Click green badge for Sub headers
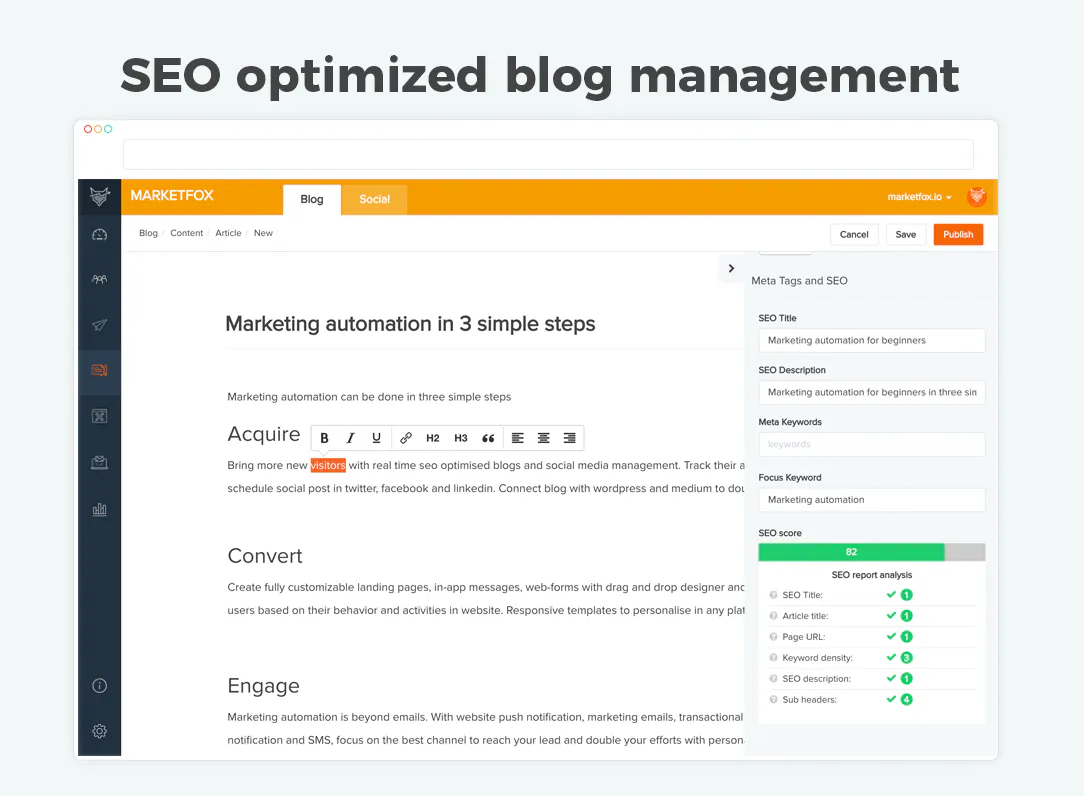The height and width of the screenshot is (796, 1084). pyautogui.click(x=906, y=699)
